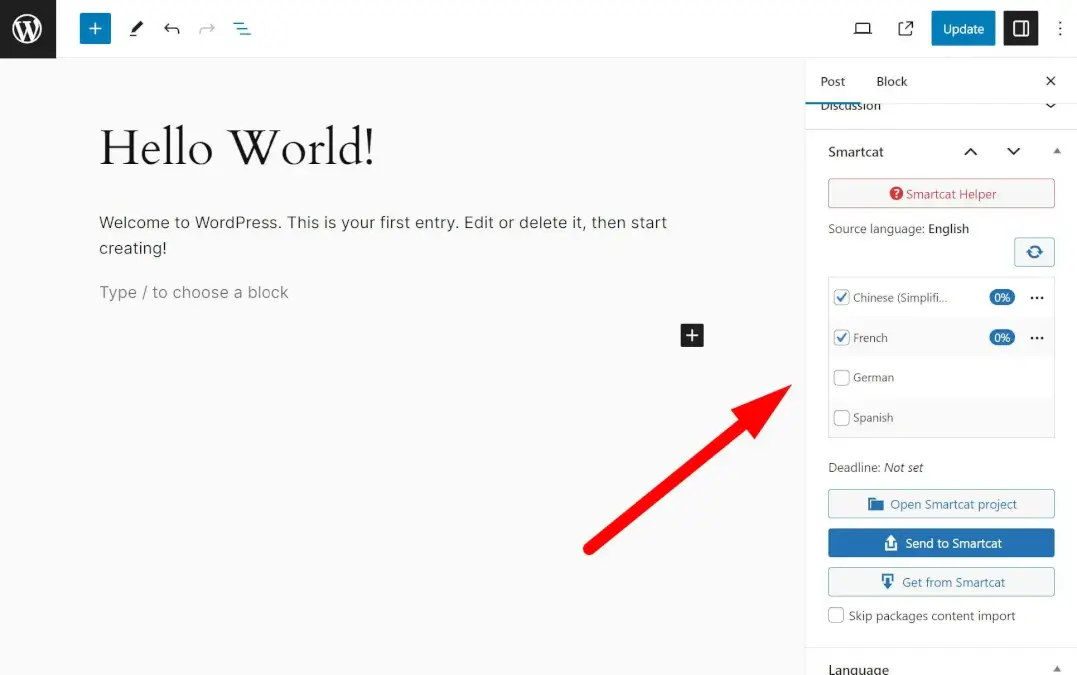
Task: Move the Smartcat panel down
Action: [1013, 152]
